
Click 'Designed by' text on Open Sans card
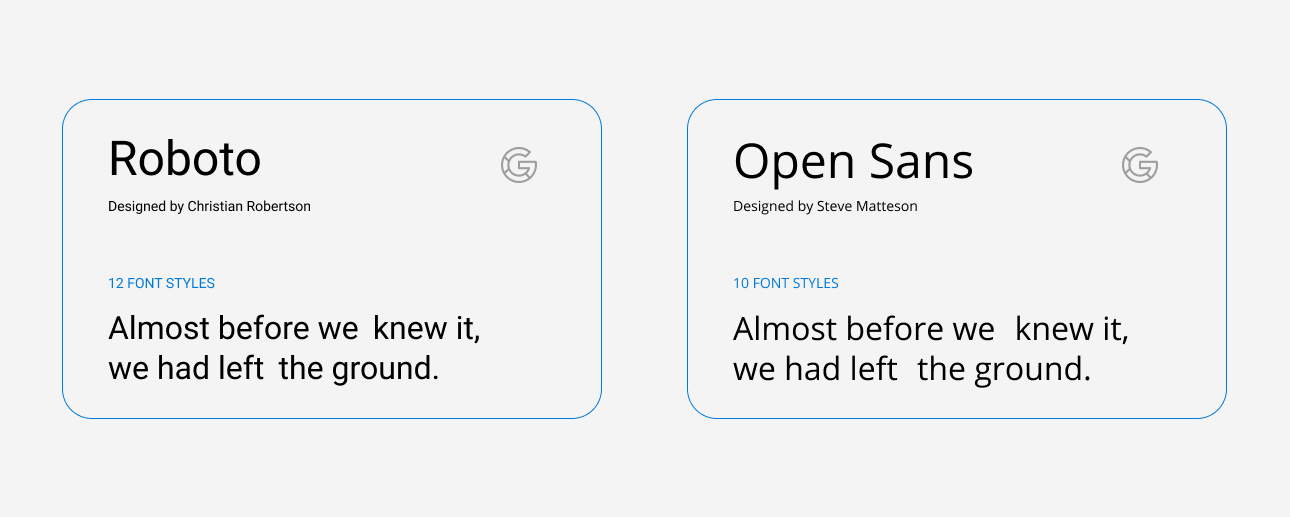tap(773, 207)
